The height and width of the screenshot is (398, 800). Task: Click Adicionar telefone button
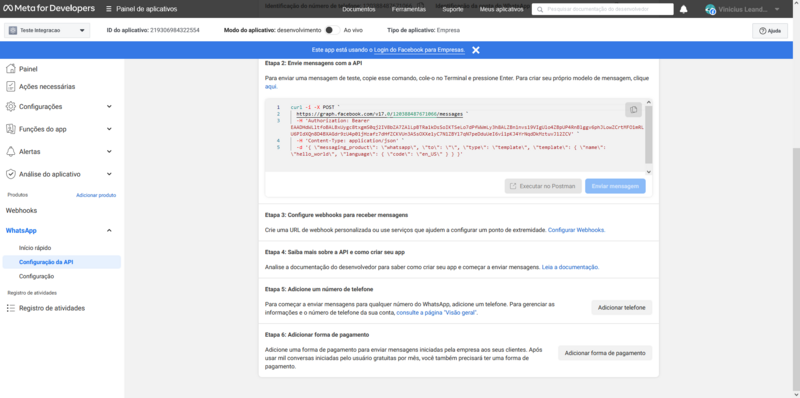pos(621,308)
